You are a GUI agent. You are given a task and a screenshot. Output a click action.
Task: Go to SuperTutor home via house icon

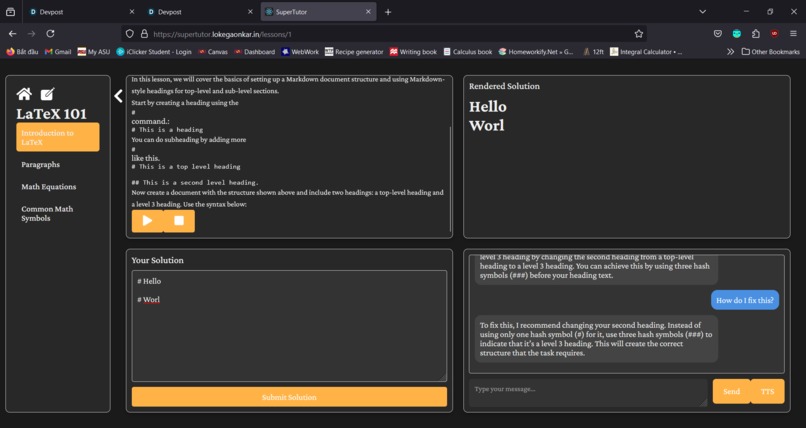[24, 94]
